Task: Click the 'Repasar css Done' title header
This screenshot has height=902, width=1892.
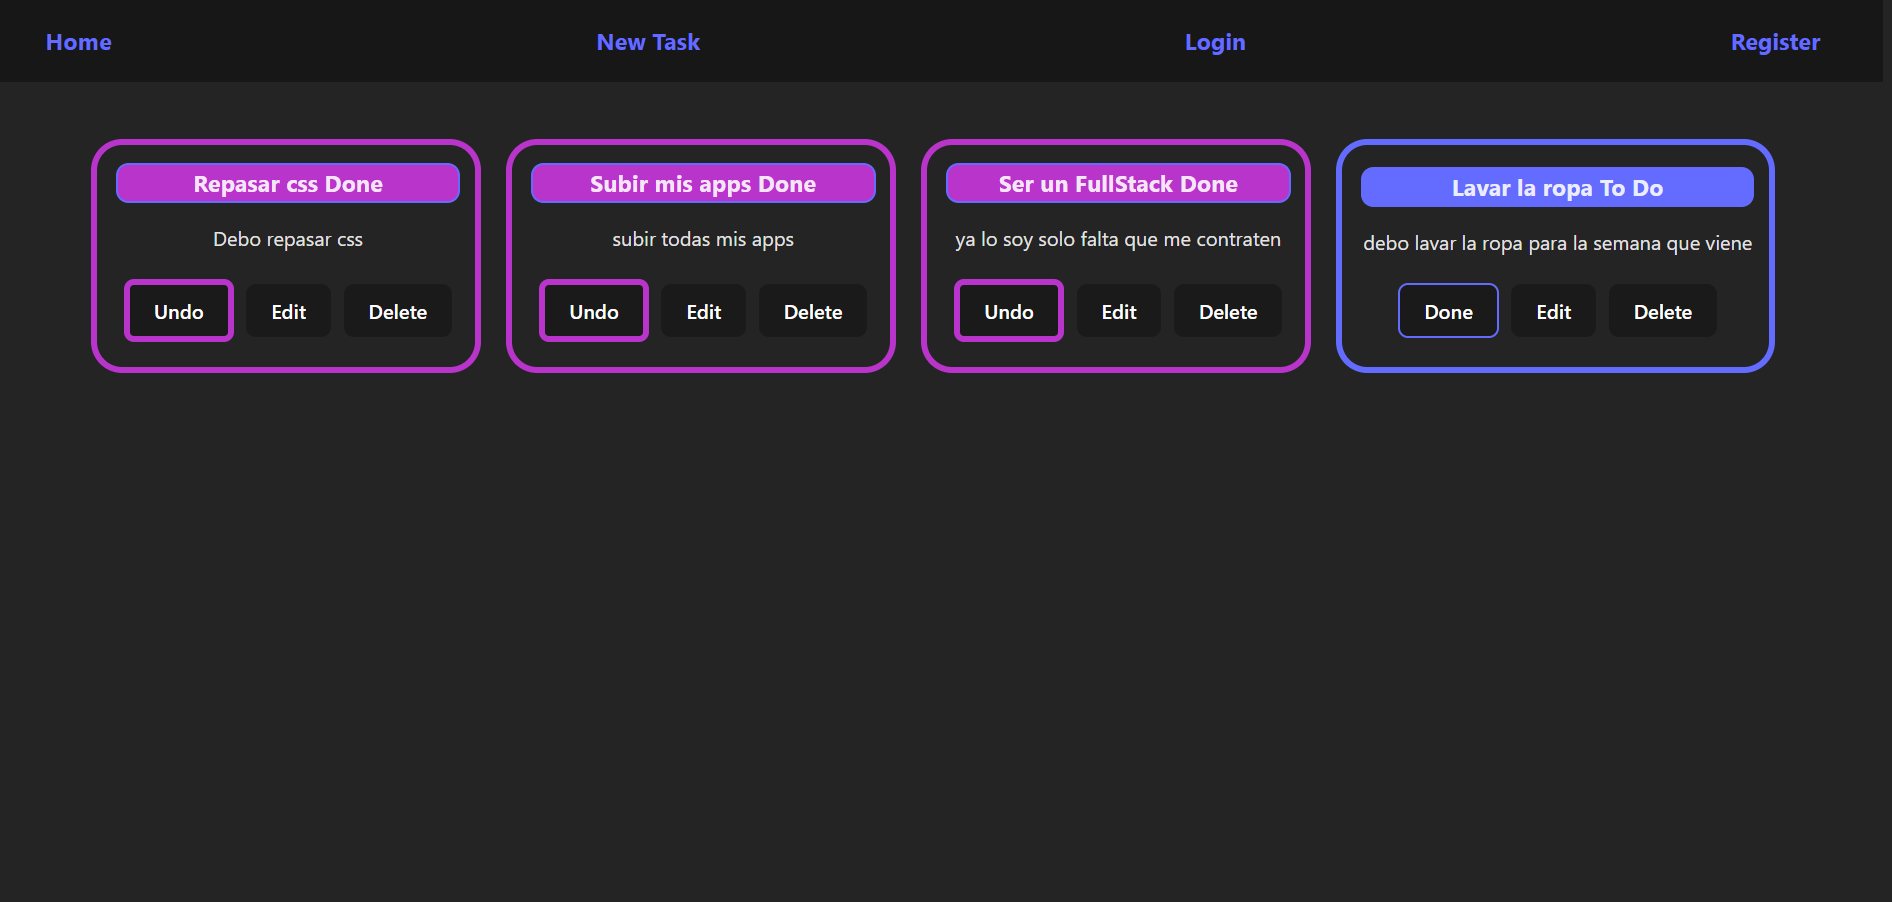Action: [x=287, y=184]
